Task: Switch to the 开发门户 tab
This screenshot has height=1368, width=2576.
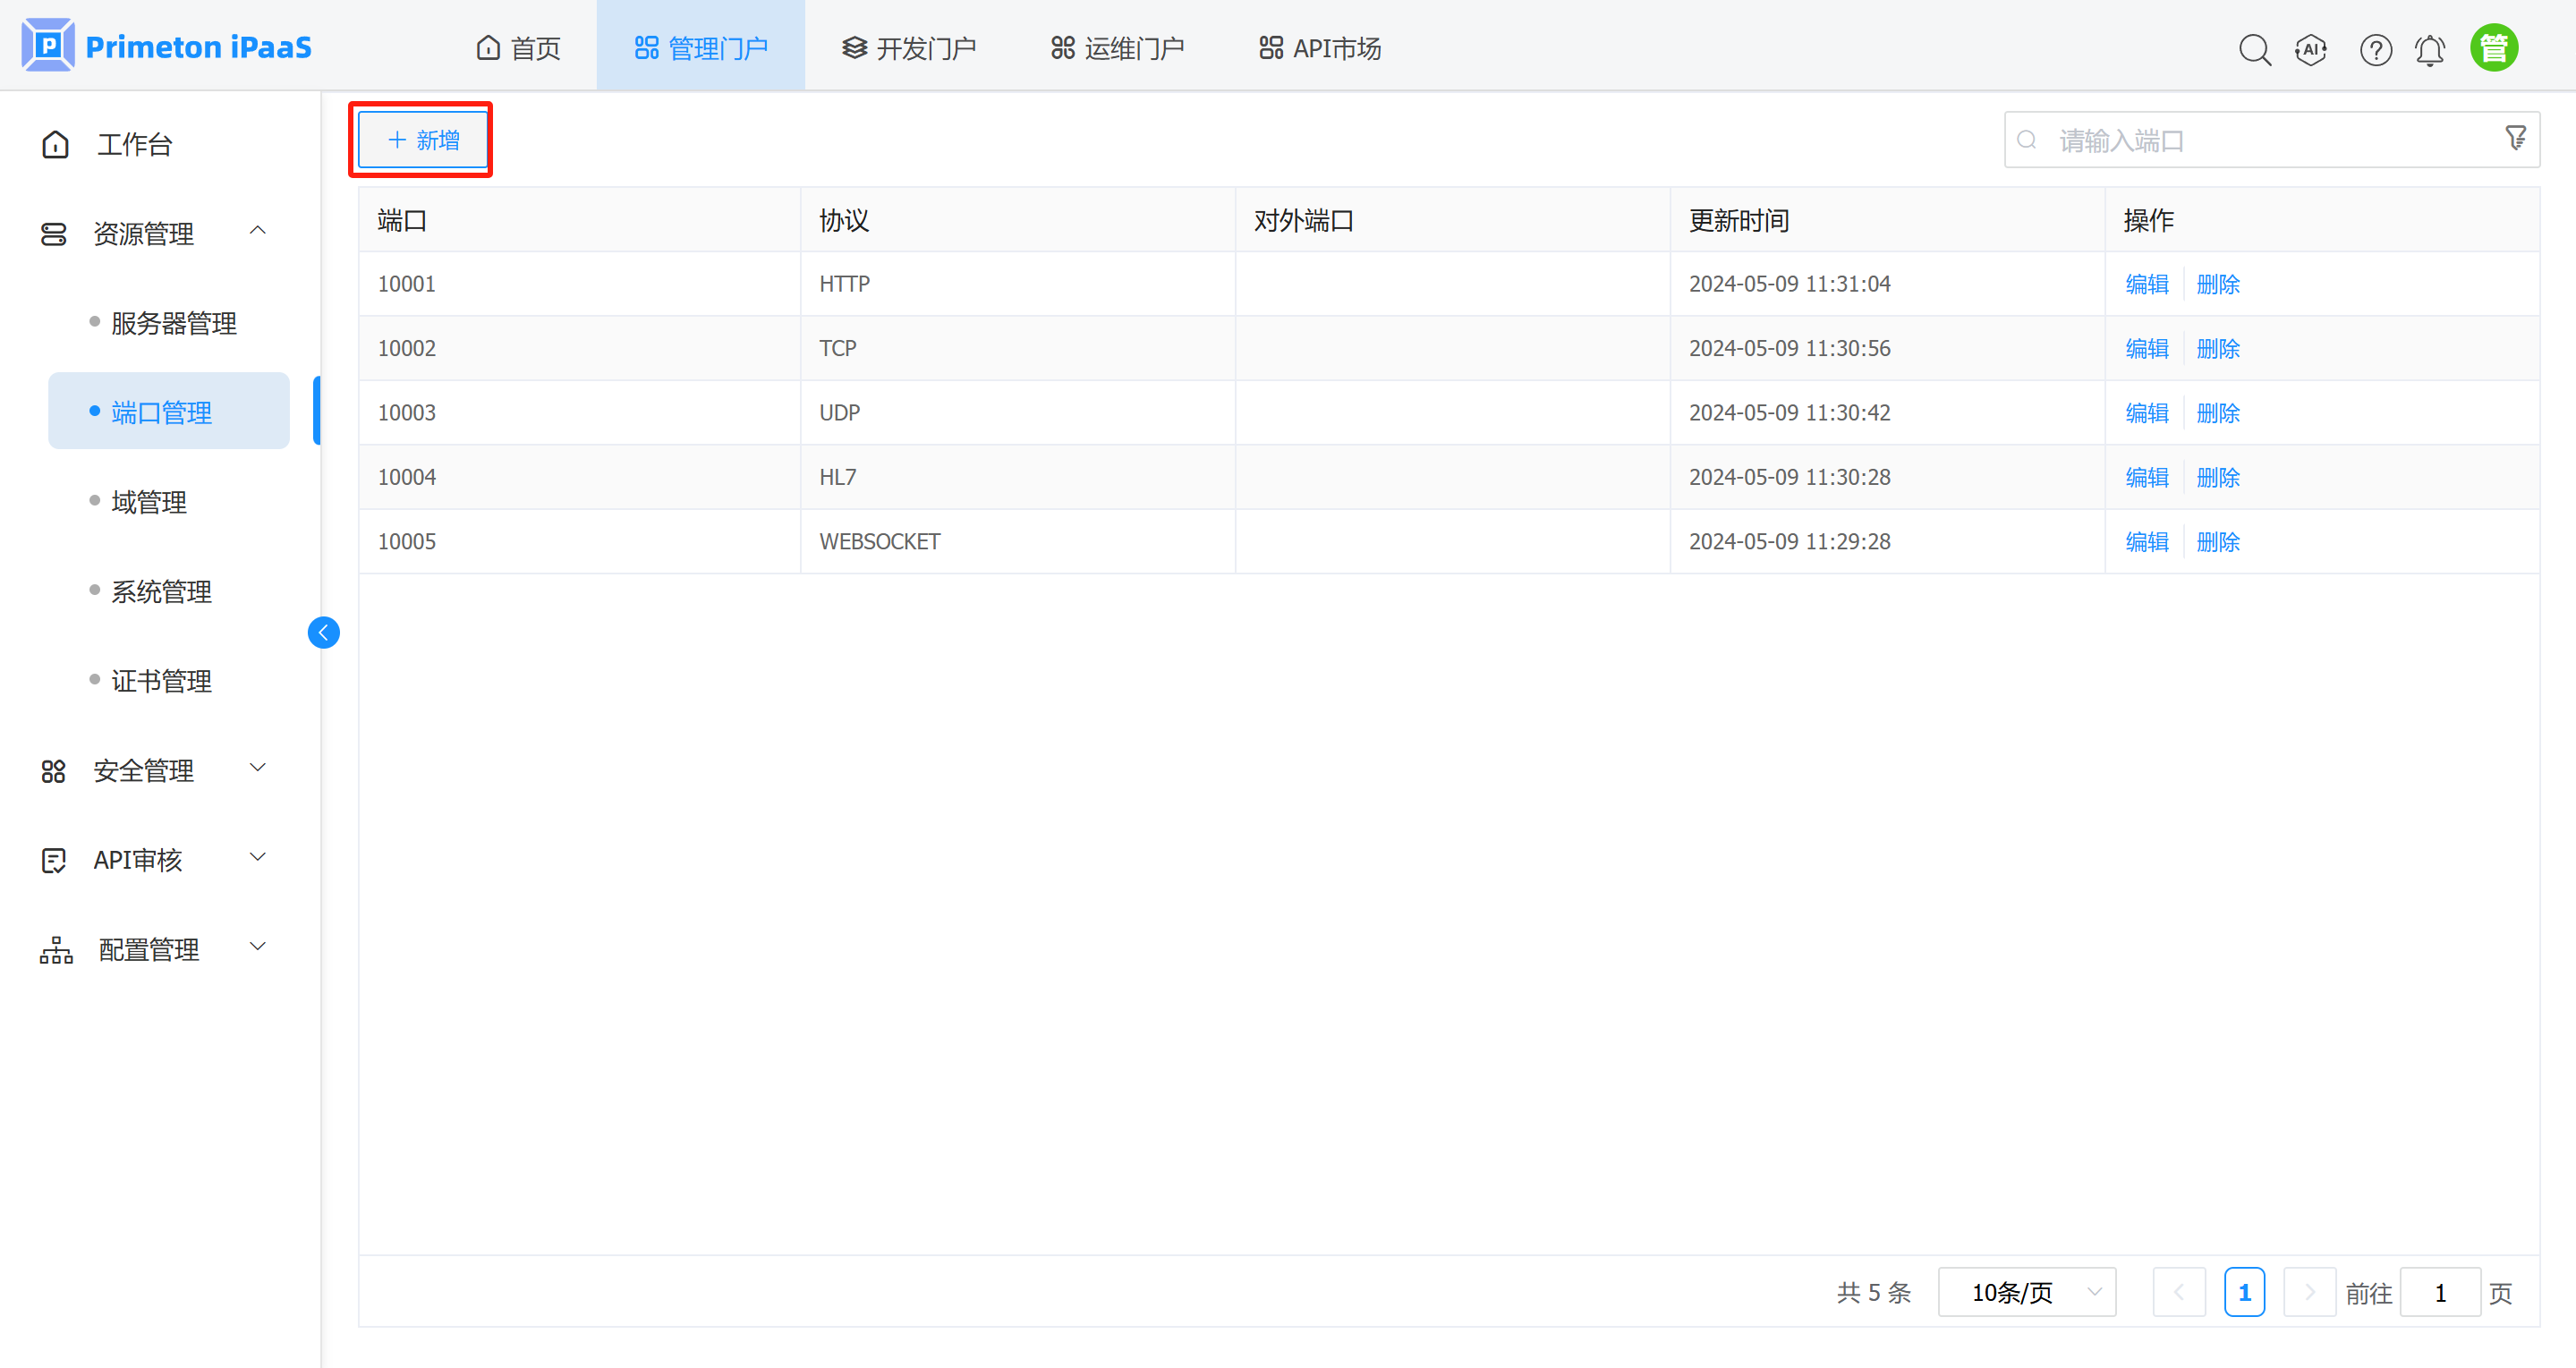Action: pos(909,46)
